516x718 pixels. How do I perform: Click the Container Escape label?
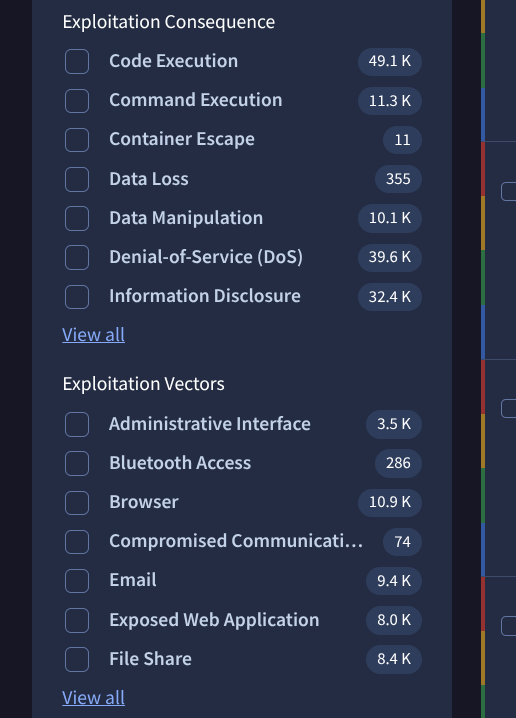tap(182, 140)
